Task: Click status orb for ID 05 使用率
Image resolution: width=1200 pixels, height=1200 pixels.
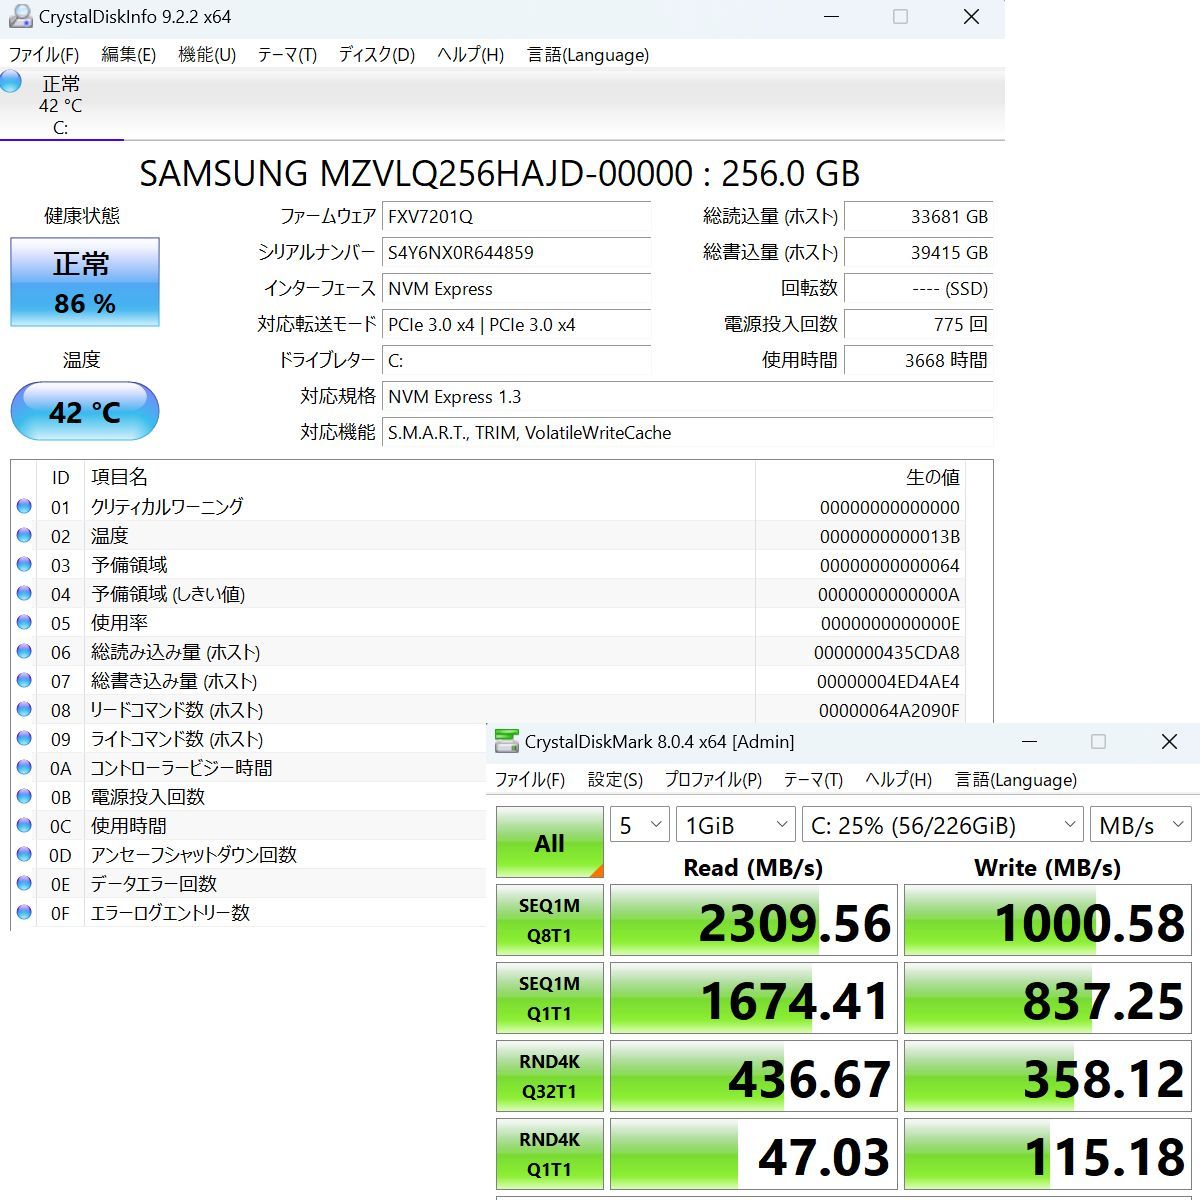Action: [24, 623]
